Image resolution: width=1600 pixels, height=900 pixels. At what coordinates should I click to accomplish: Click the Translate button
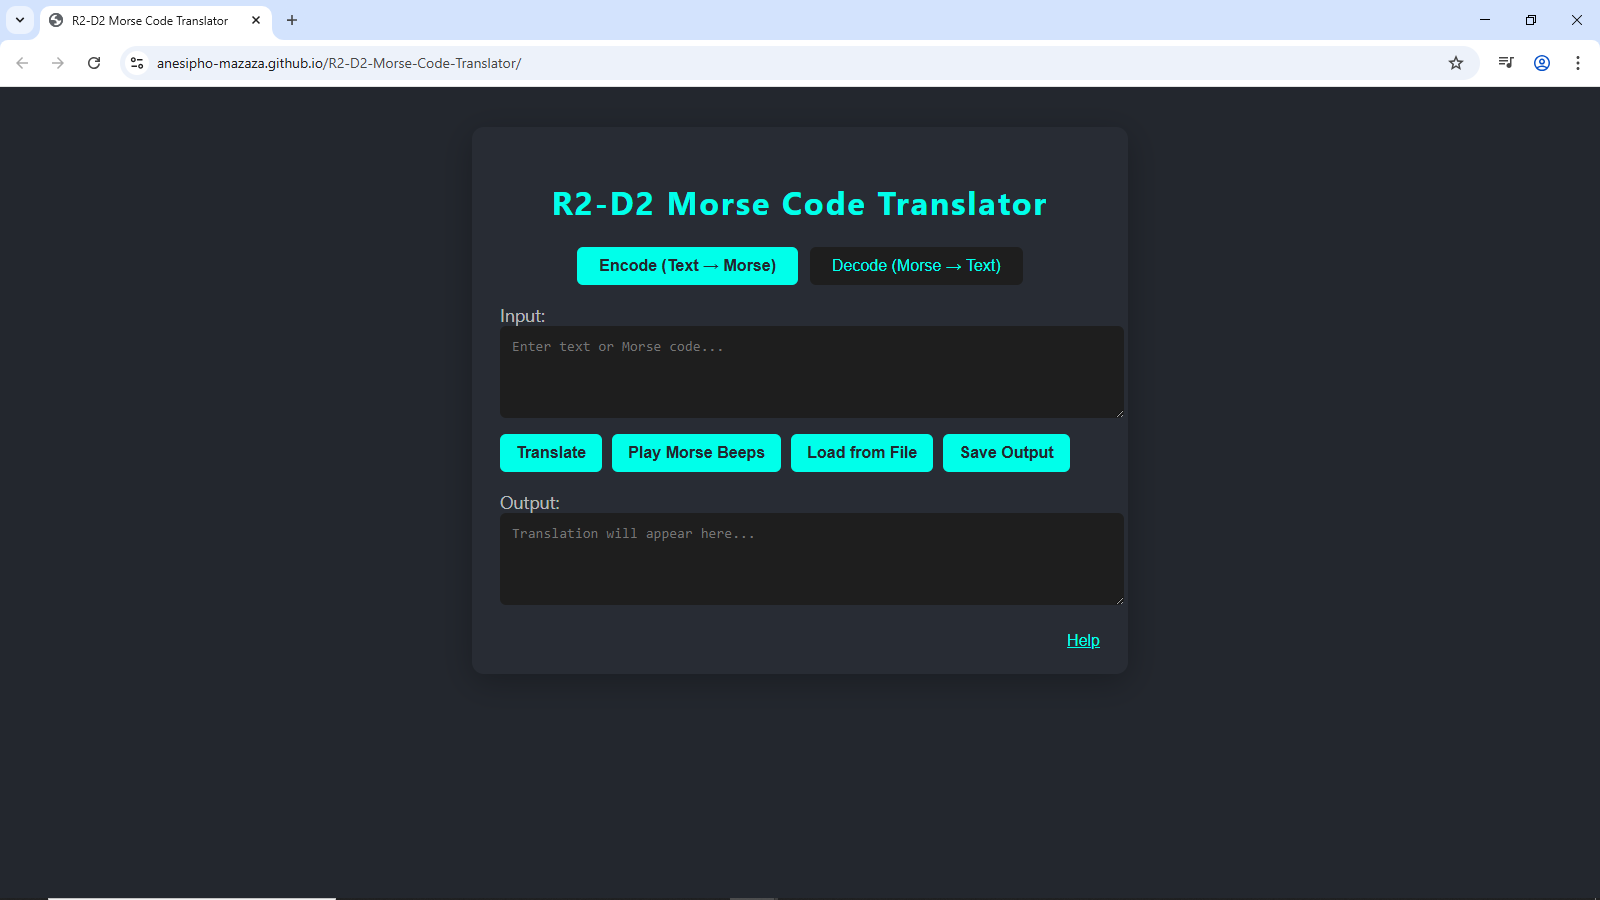tap(551, 453)
